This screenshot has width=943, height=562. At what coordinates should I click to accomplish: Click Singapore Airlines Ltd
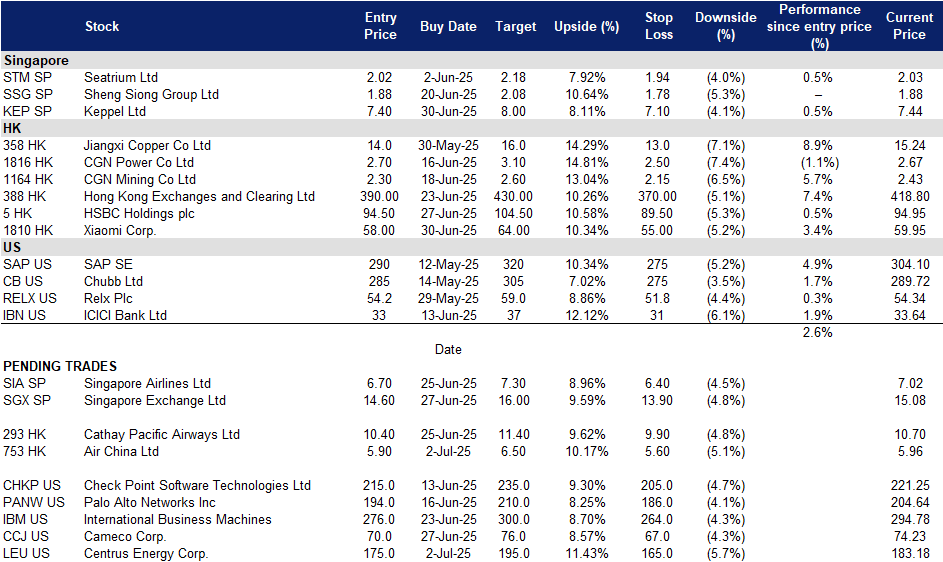(147, 383)
